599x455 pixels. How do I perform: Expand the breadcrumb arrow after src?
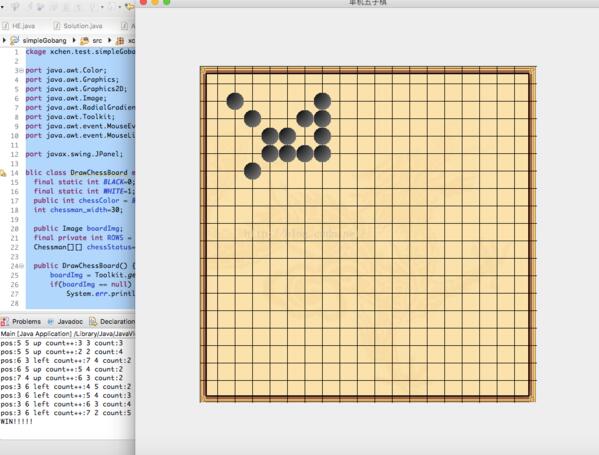109,40
